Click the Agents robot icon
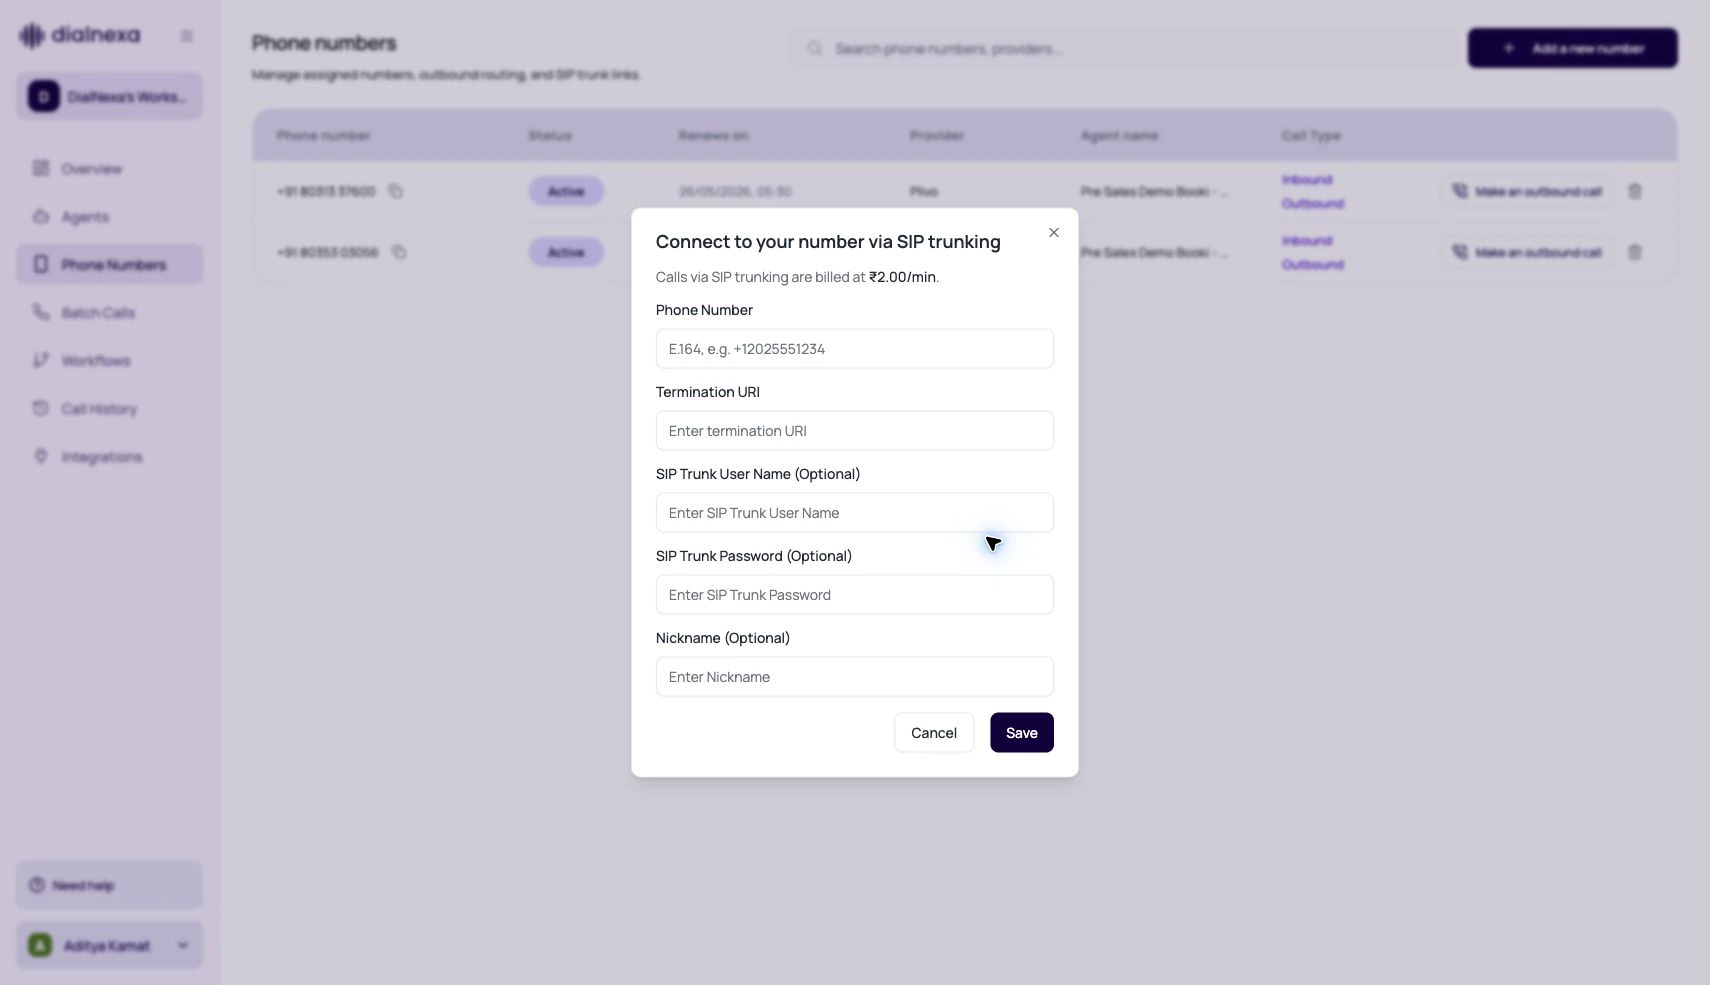This screenshot has width=1710, height=985. 41,216
